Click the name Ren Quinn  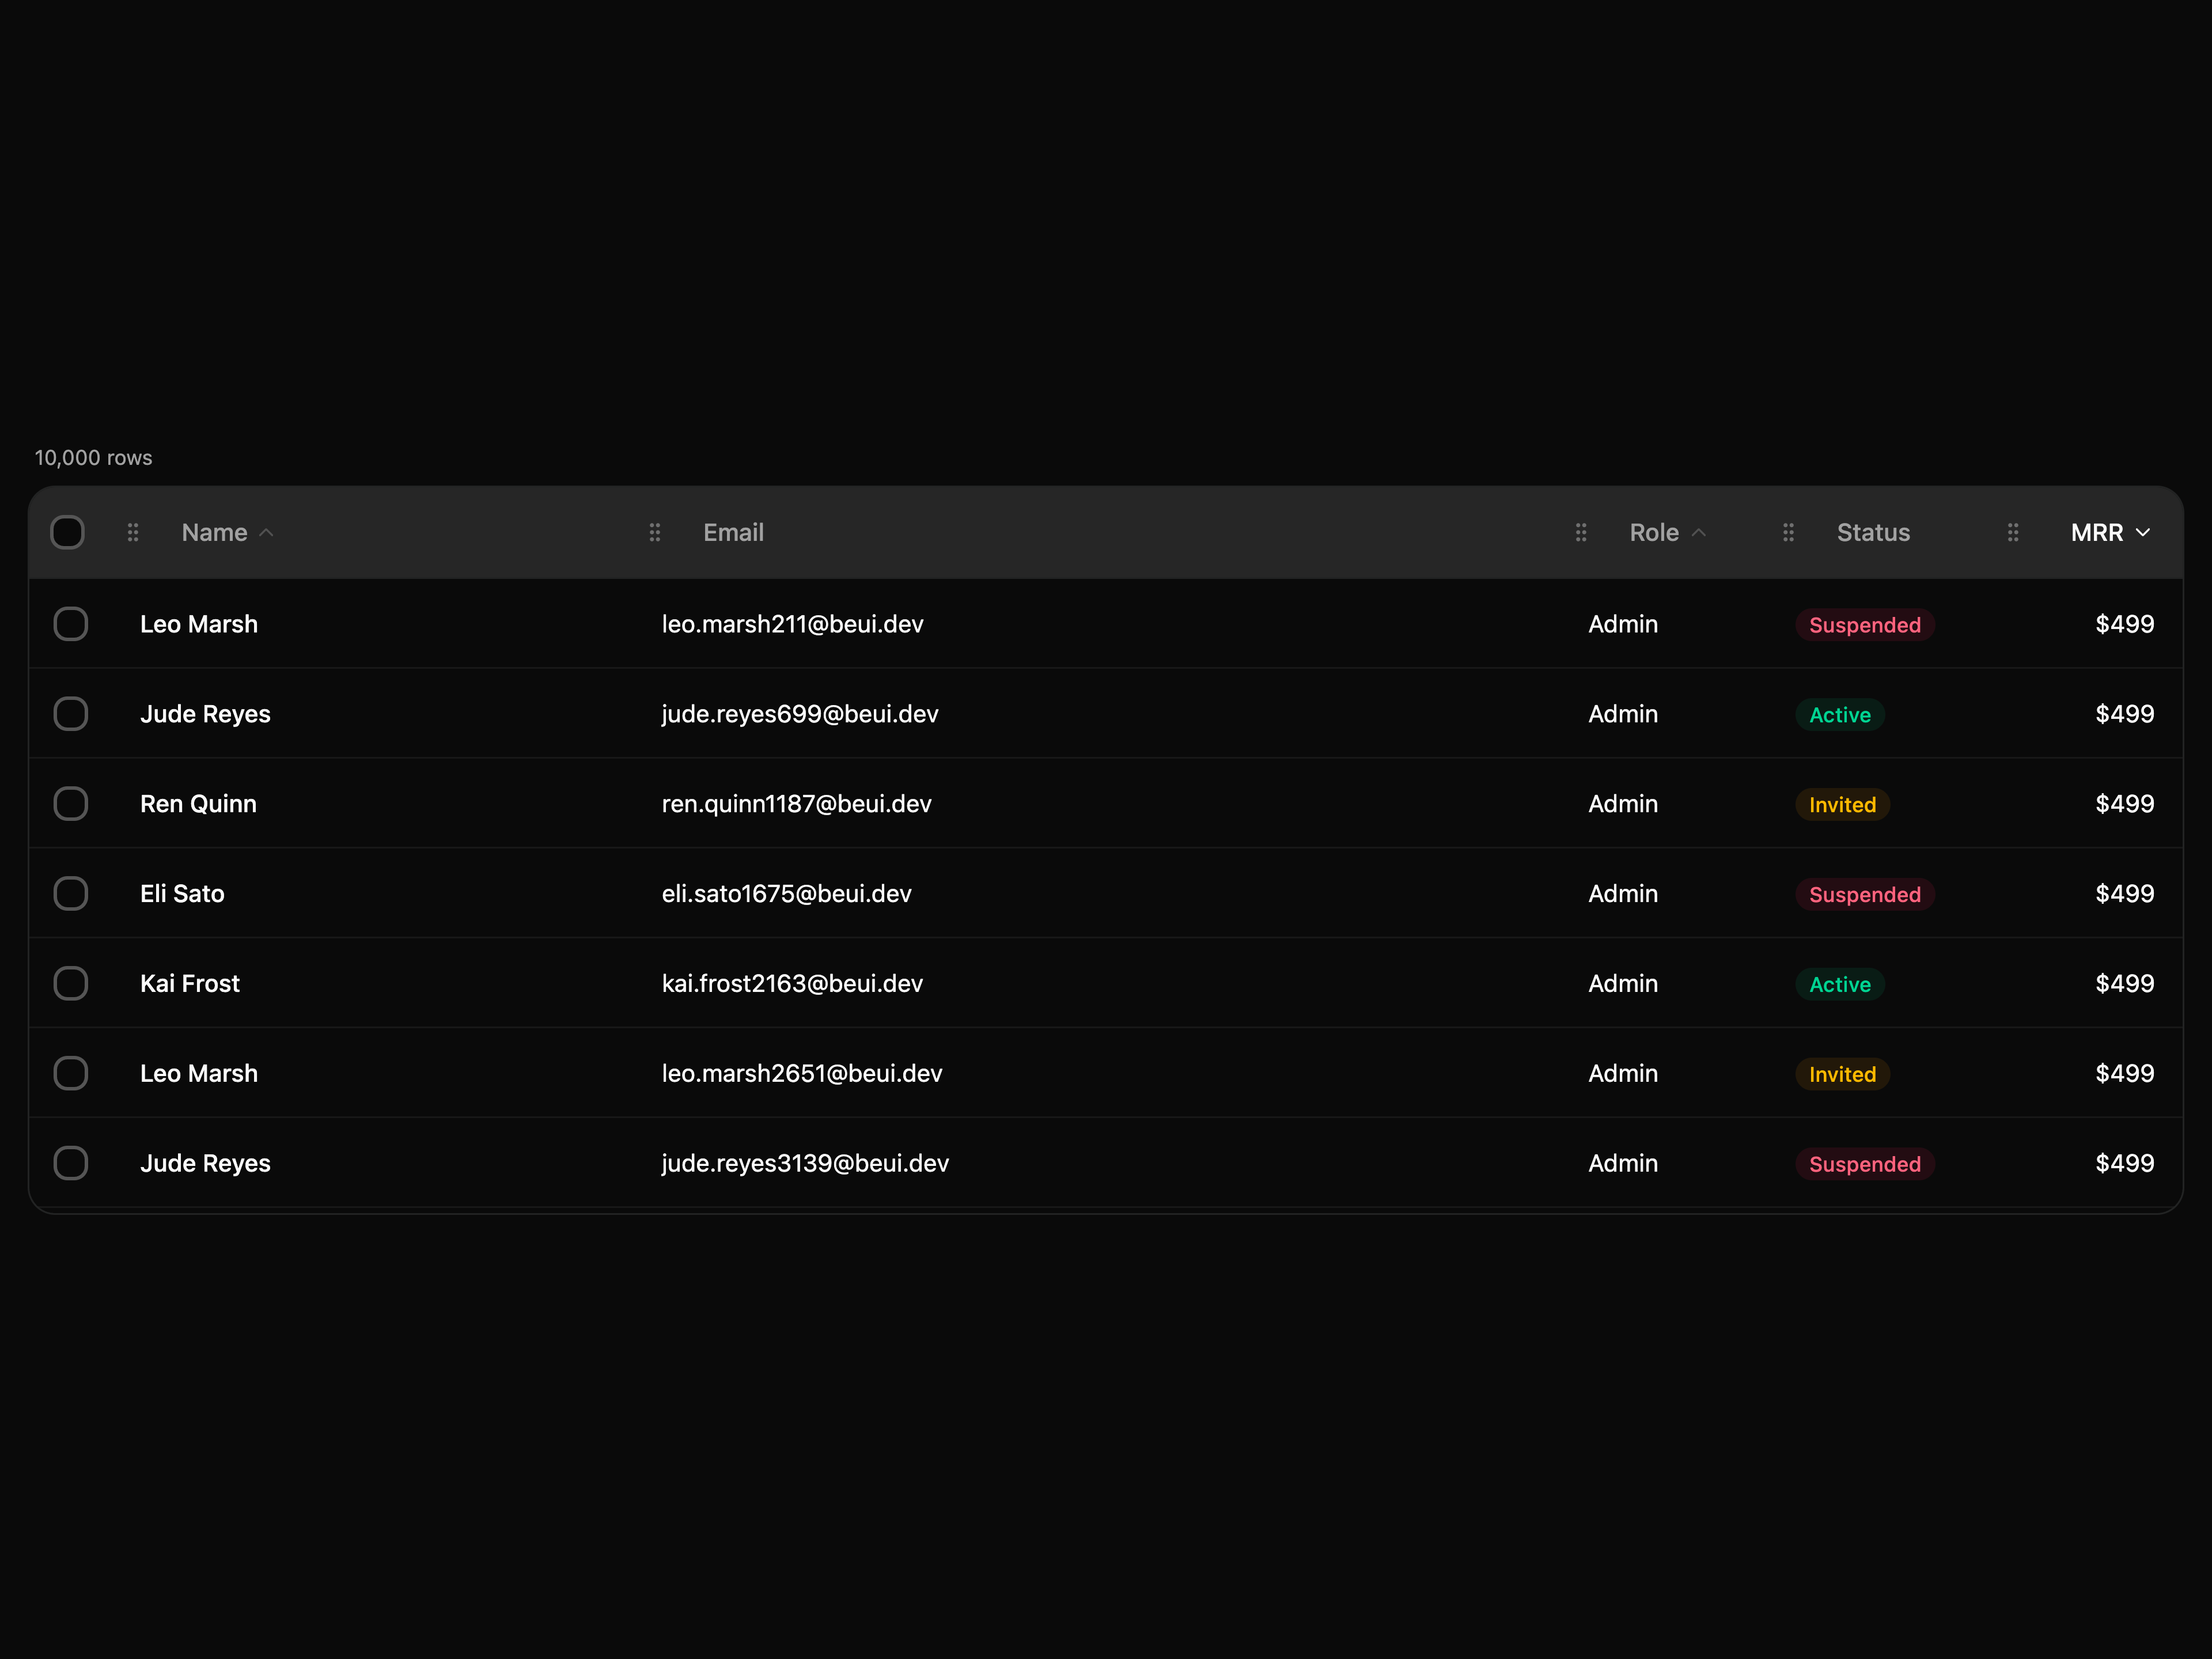coord(198,804)
